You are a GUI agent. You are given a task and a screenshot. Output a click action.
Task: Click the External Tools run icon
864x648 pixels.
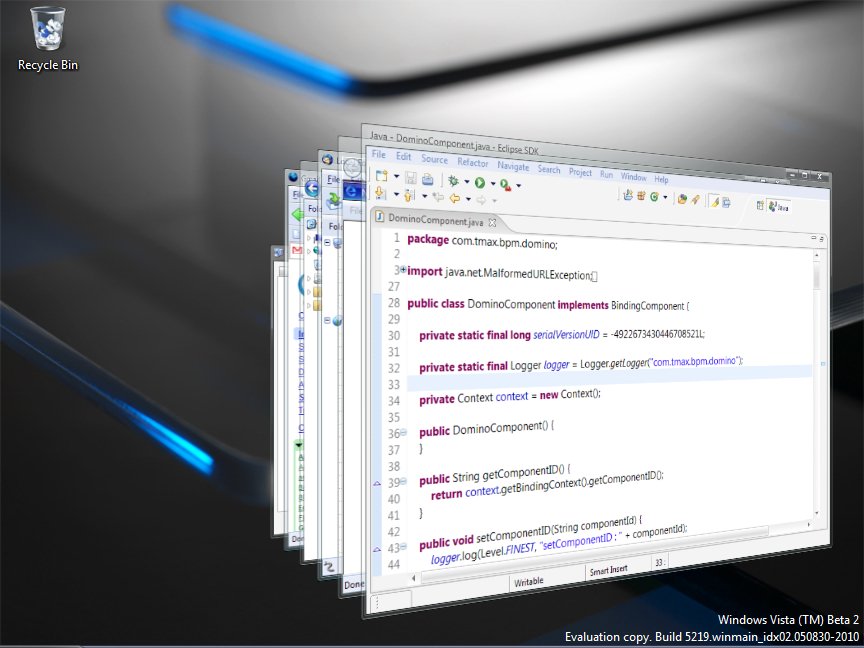(x=505, y=185)
